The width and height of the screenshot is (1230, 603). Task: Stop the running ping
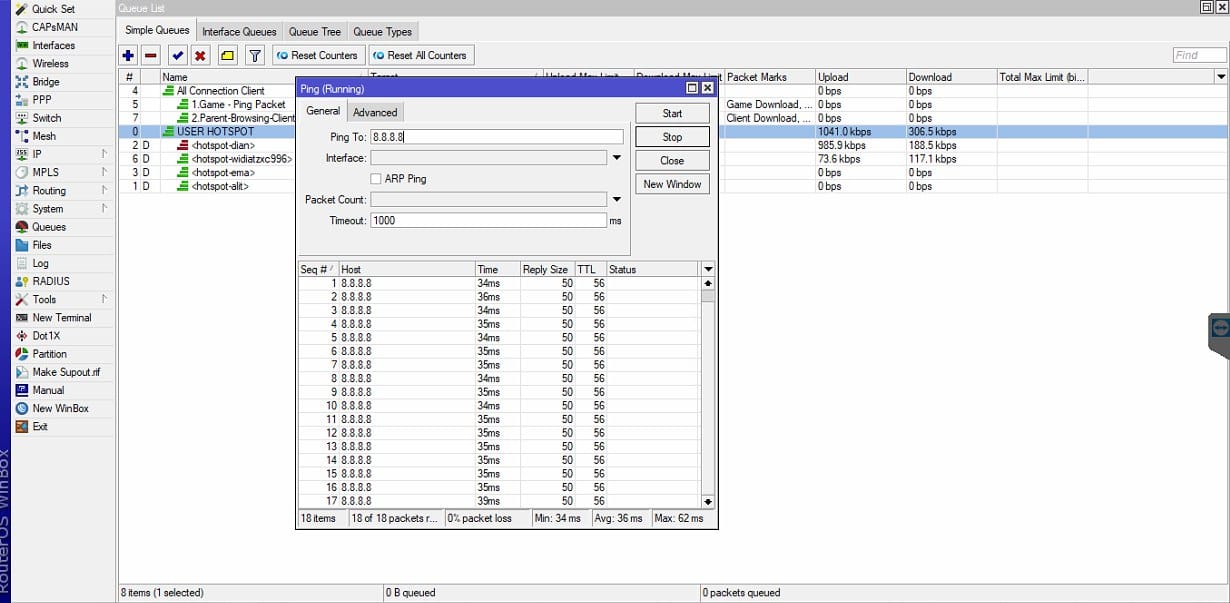(672, 137)
